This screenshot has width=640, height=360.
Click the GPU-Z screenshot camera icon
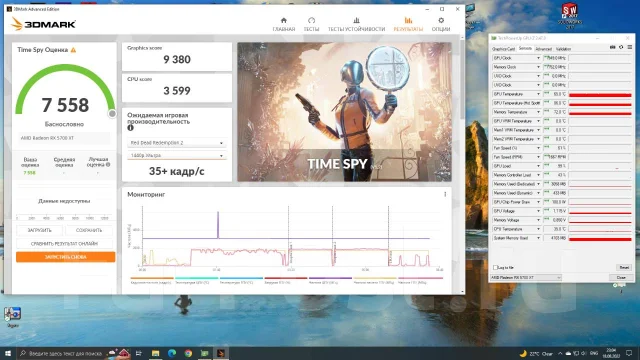612,47
